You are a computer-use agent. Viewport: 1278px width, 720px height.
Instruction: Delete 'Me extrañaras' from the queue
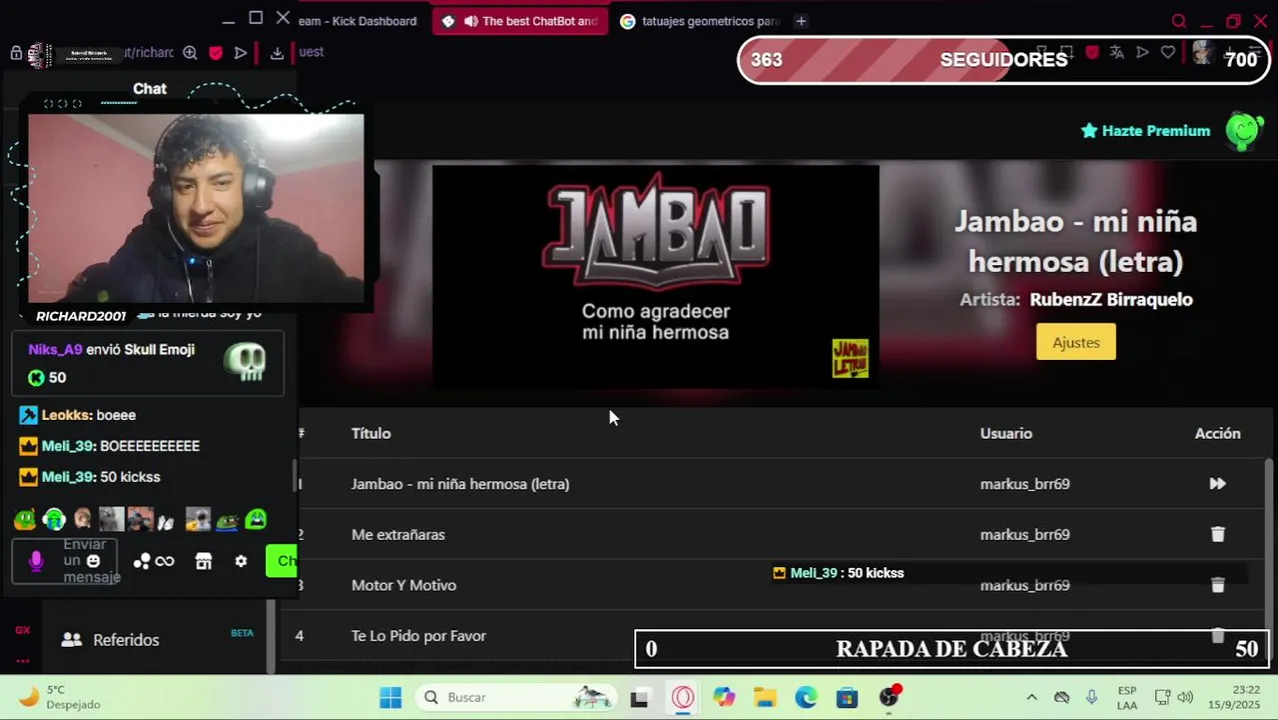tap(1217, 535)
